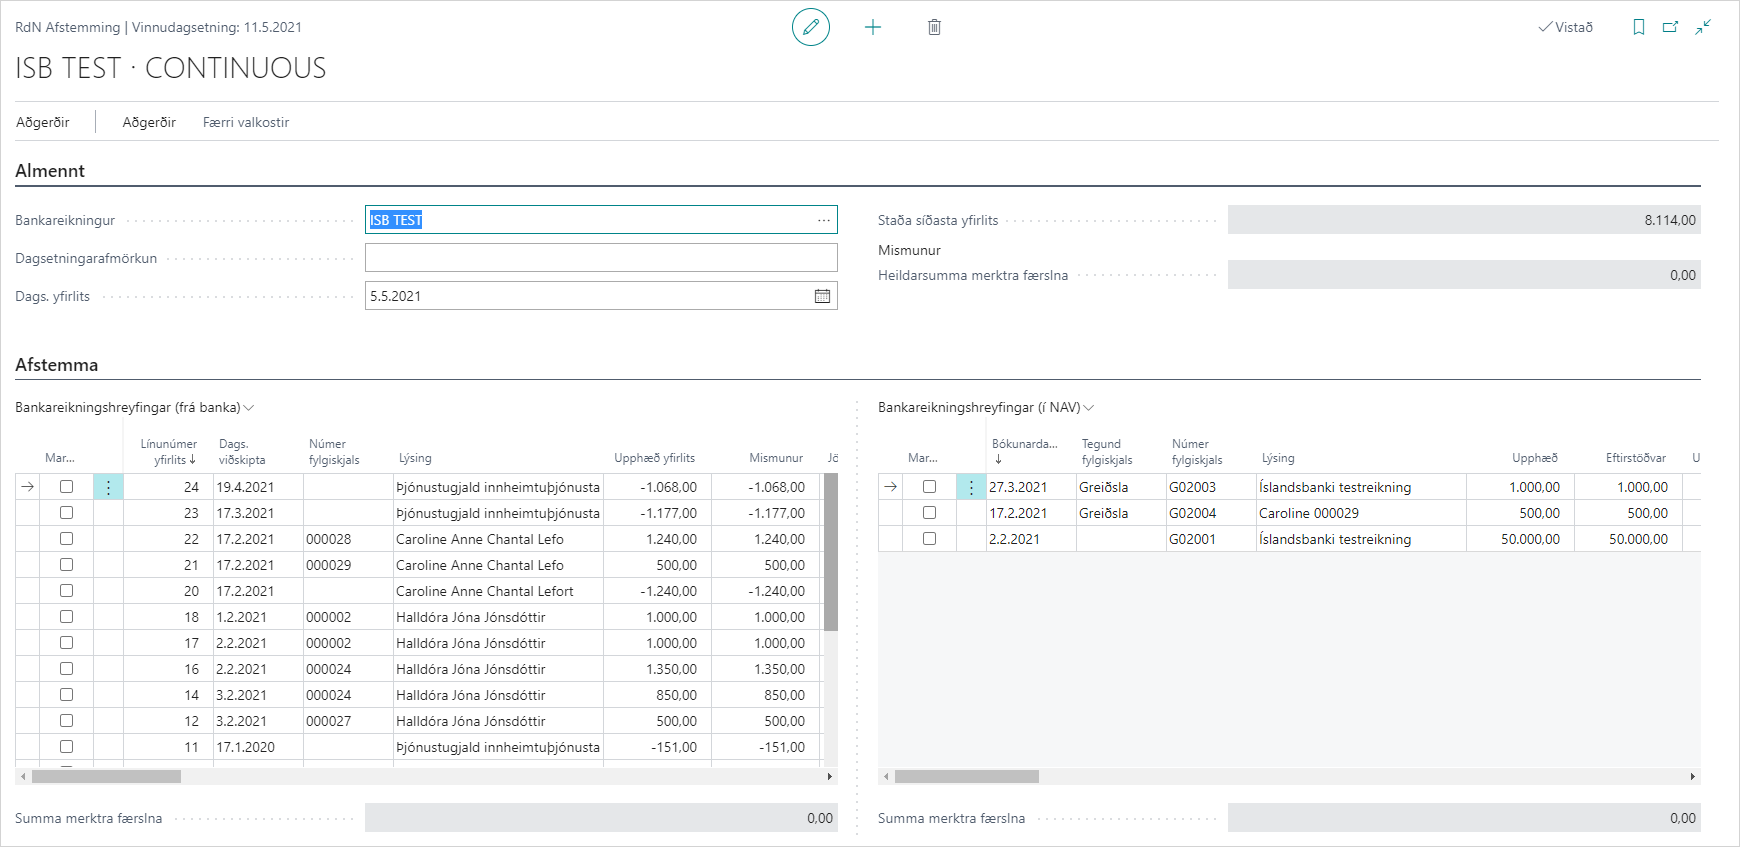
Task: Click Númer fylgiskjals header in bank grid
Action: [334, 451]
